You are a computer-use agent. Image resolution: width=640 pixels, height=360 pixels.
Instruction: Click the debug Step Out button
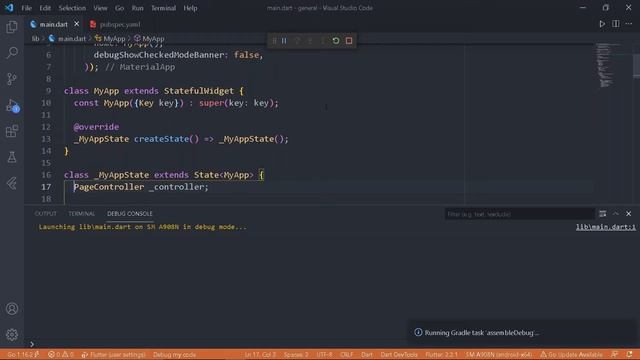(322, 41)
